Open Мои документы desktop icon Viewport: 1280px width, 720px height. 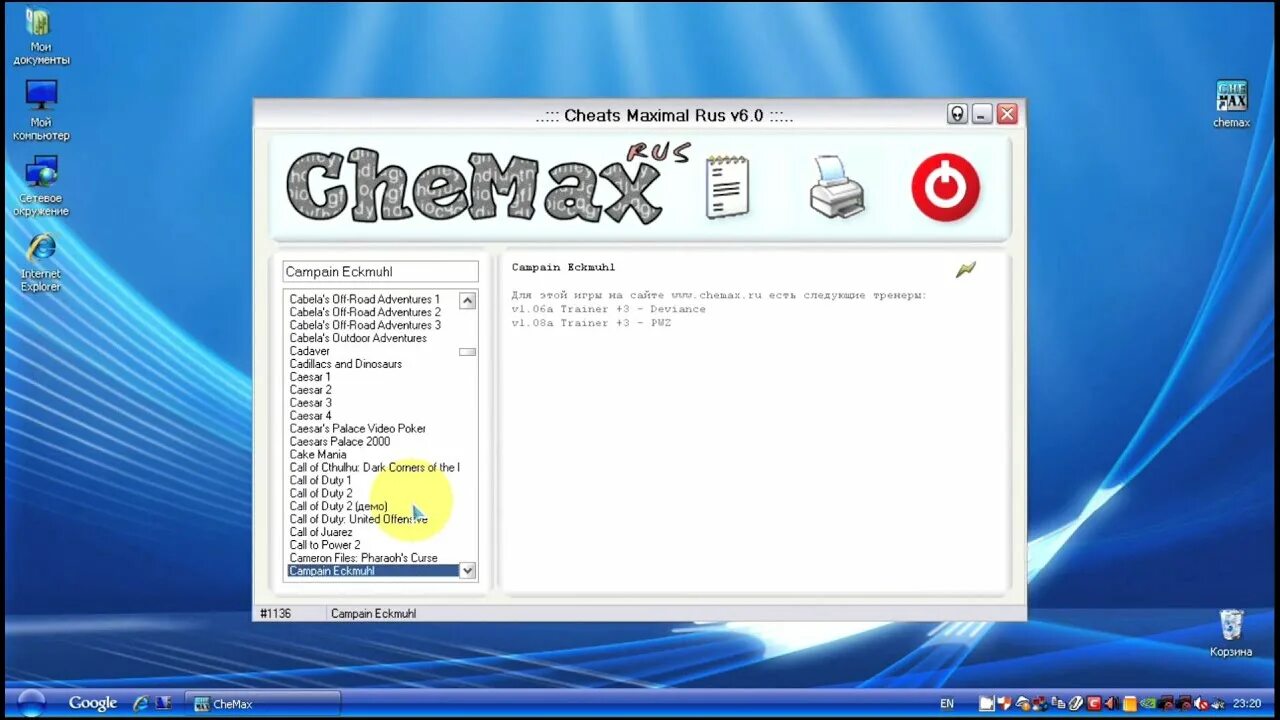click(x=41, y=36)
